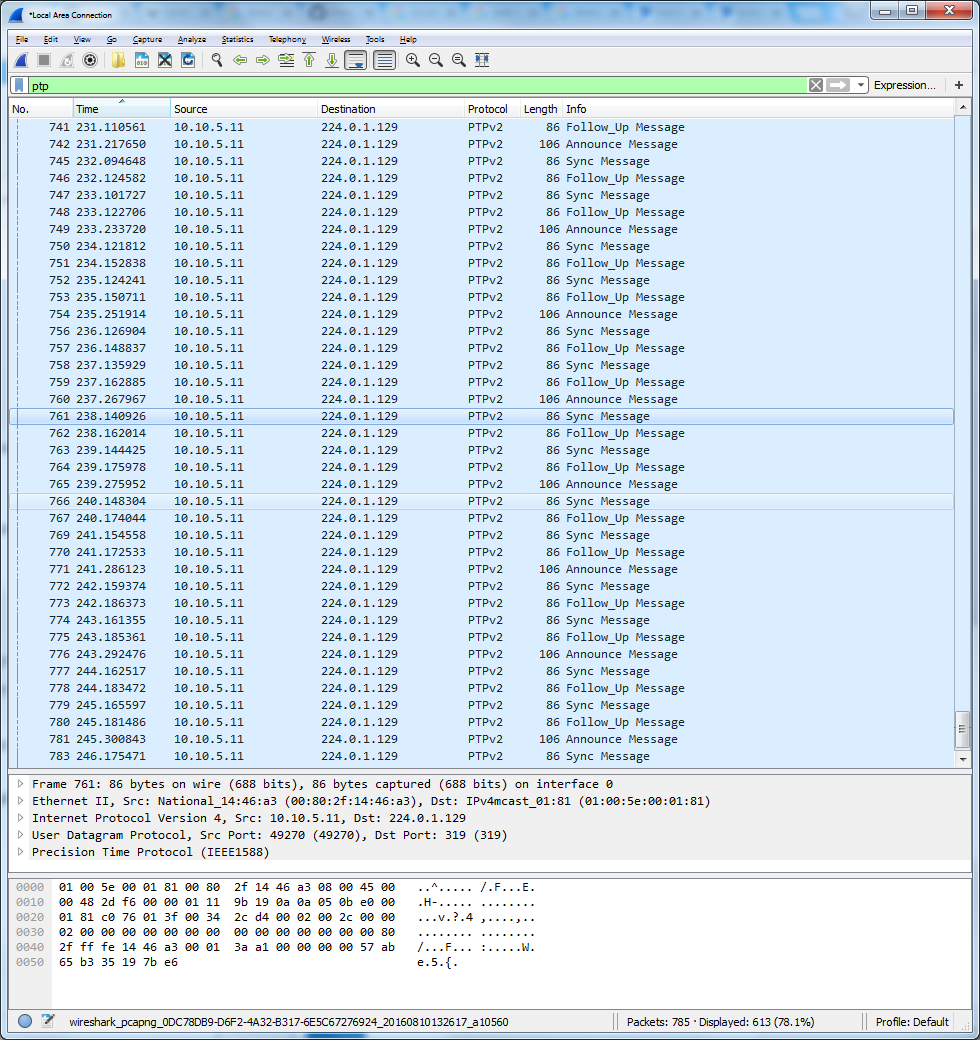Select packet 750 Sync Message row

482,246
